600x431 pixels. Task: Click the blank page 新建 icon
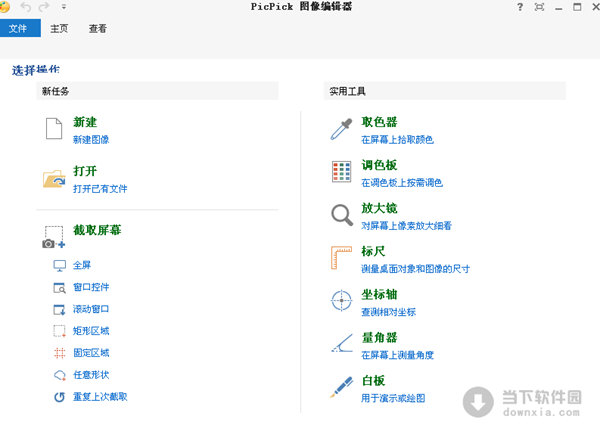coord(54,129)
